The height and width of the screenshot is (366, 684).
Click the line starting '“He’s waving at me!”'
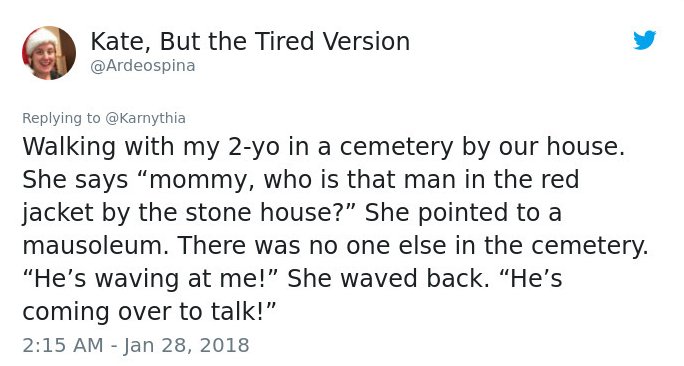click(x=292, y=279)
